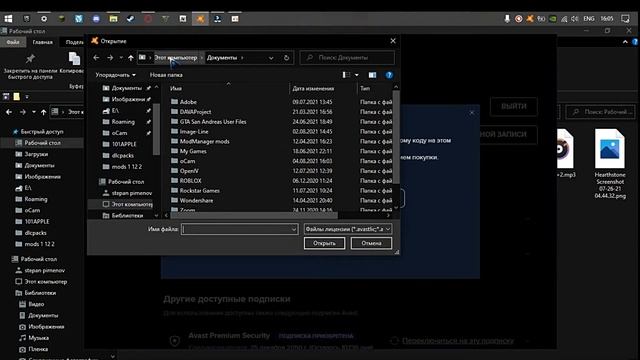640x360 pixels.
Task: Select the My Games folder
Action: pos(193,151)
